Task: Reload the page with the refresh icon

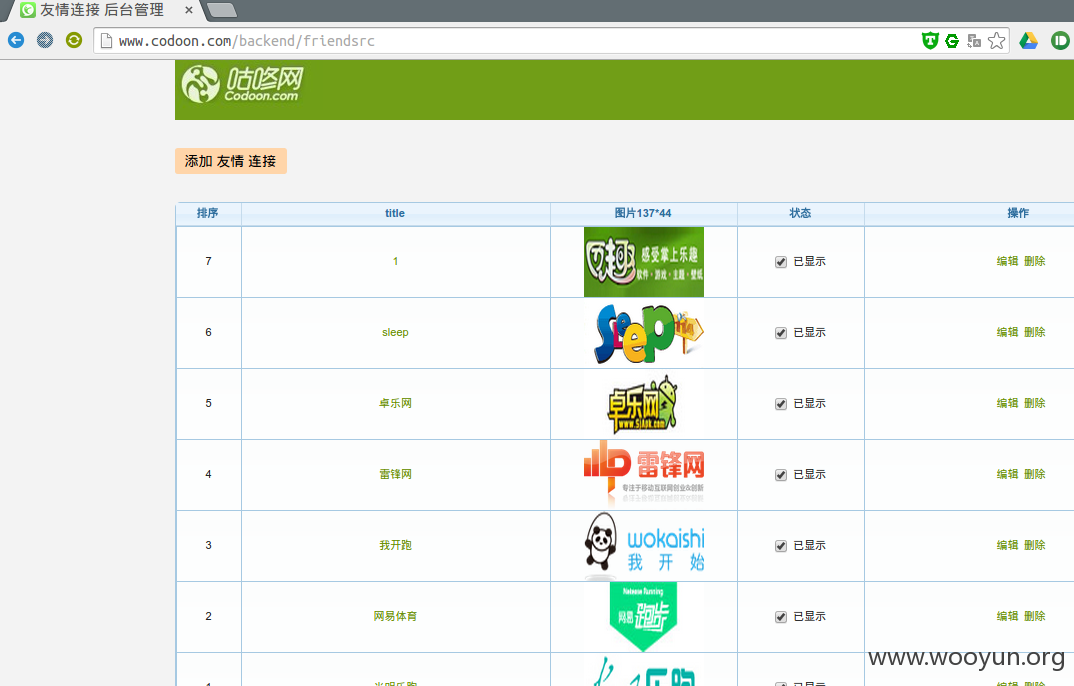Action: (73, 40)
